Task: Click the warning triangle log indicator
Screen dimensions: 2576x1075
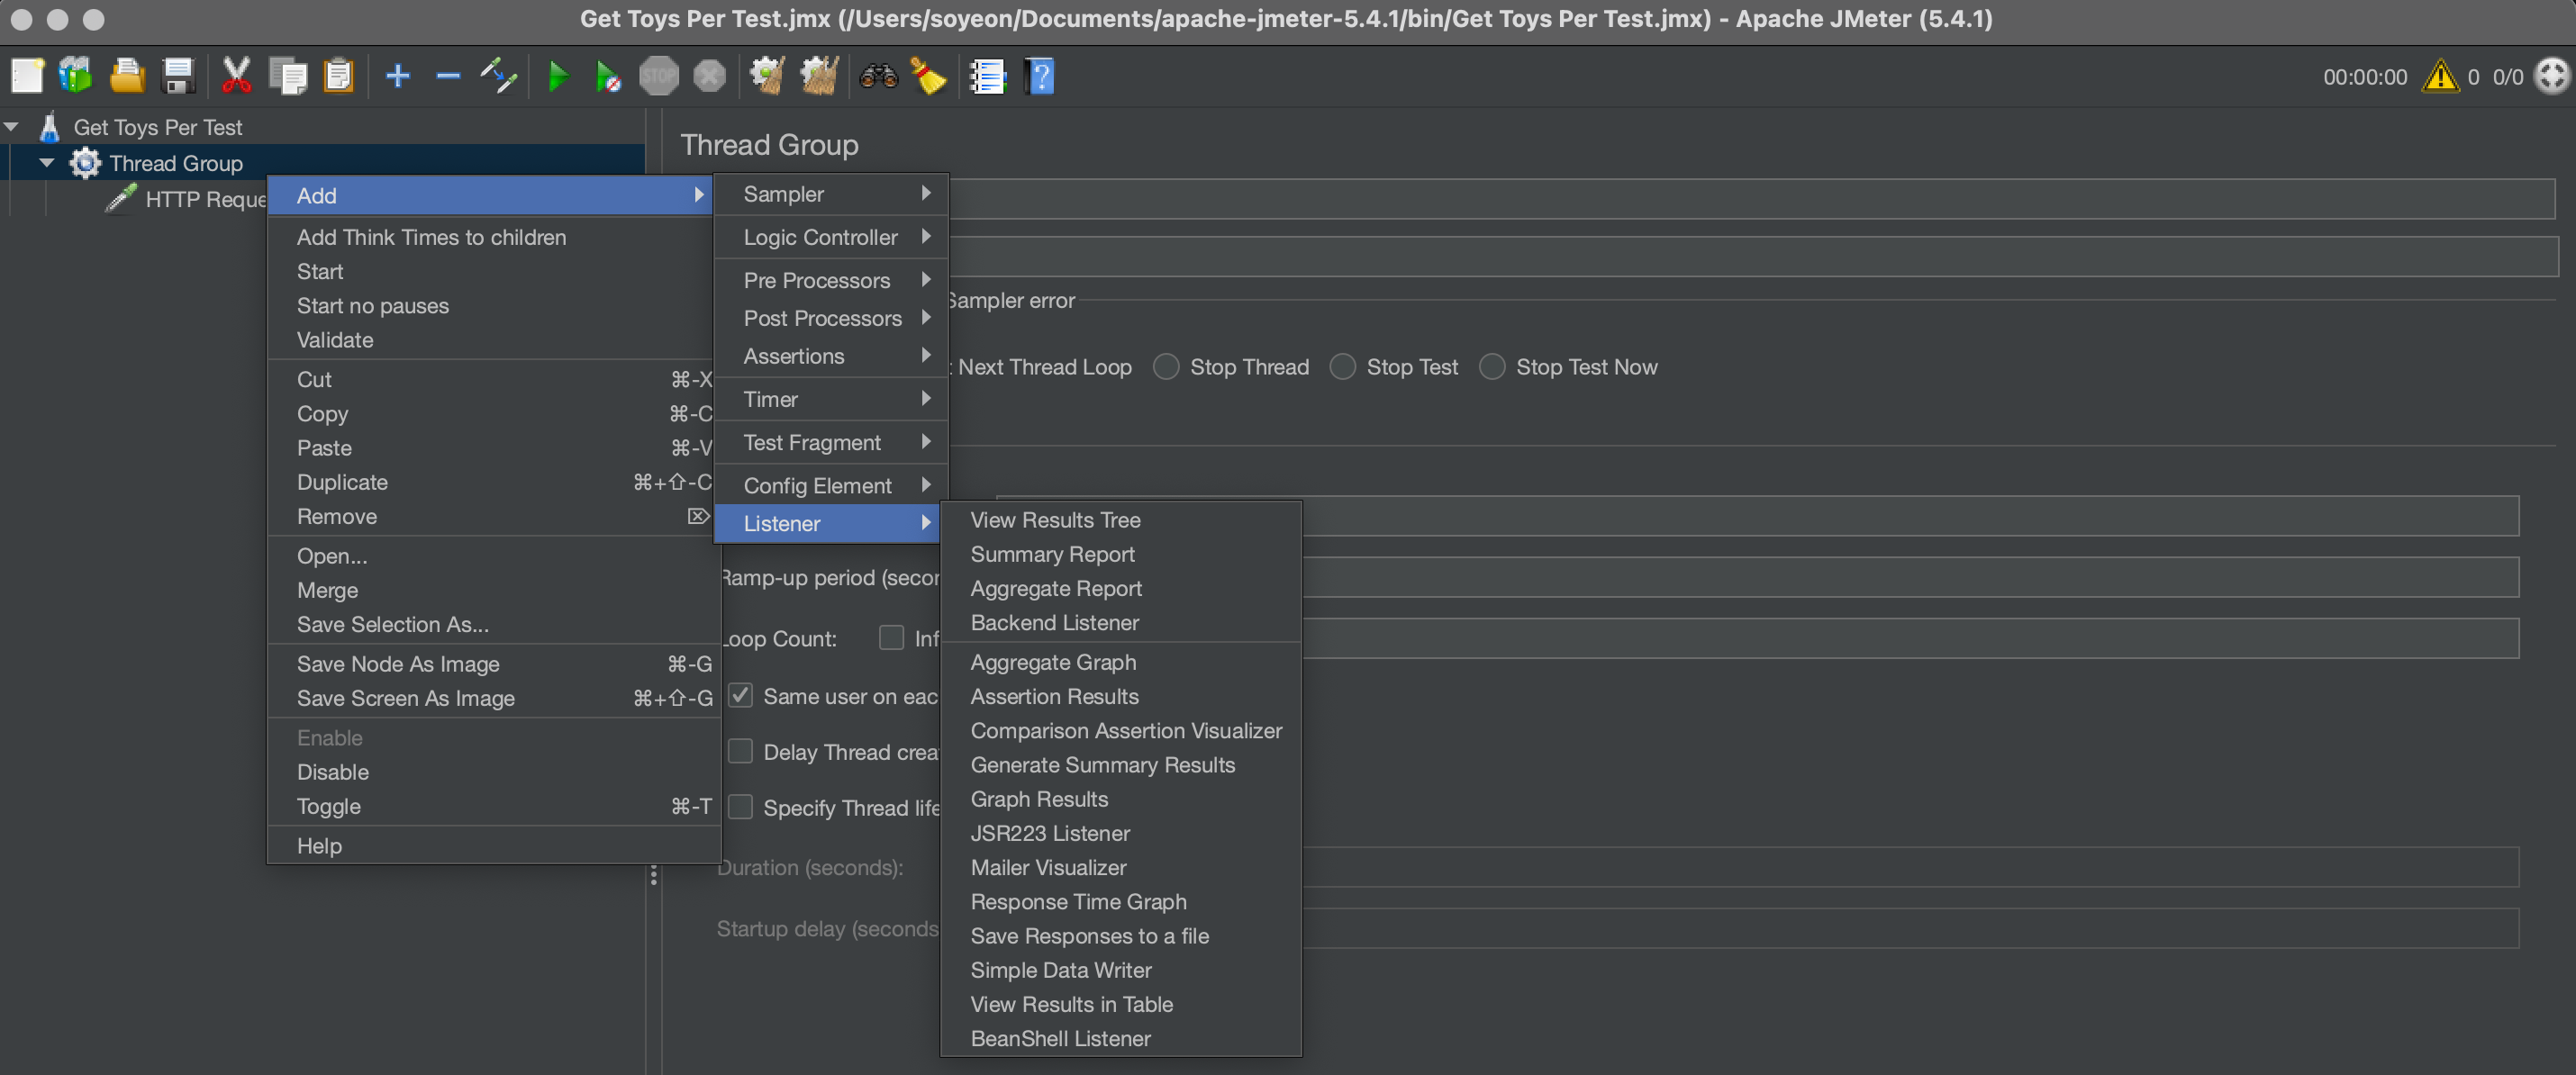Action: [x=2439, y=76]
